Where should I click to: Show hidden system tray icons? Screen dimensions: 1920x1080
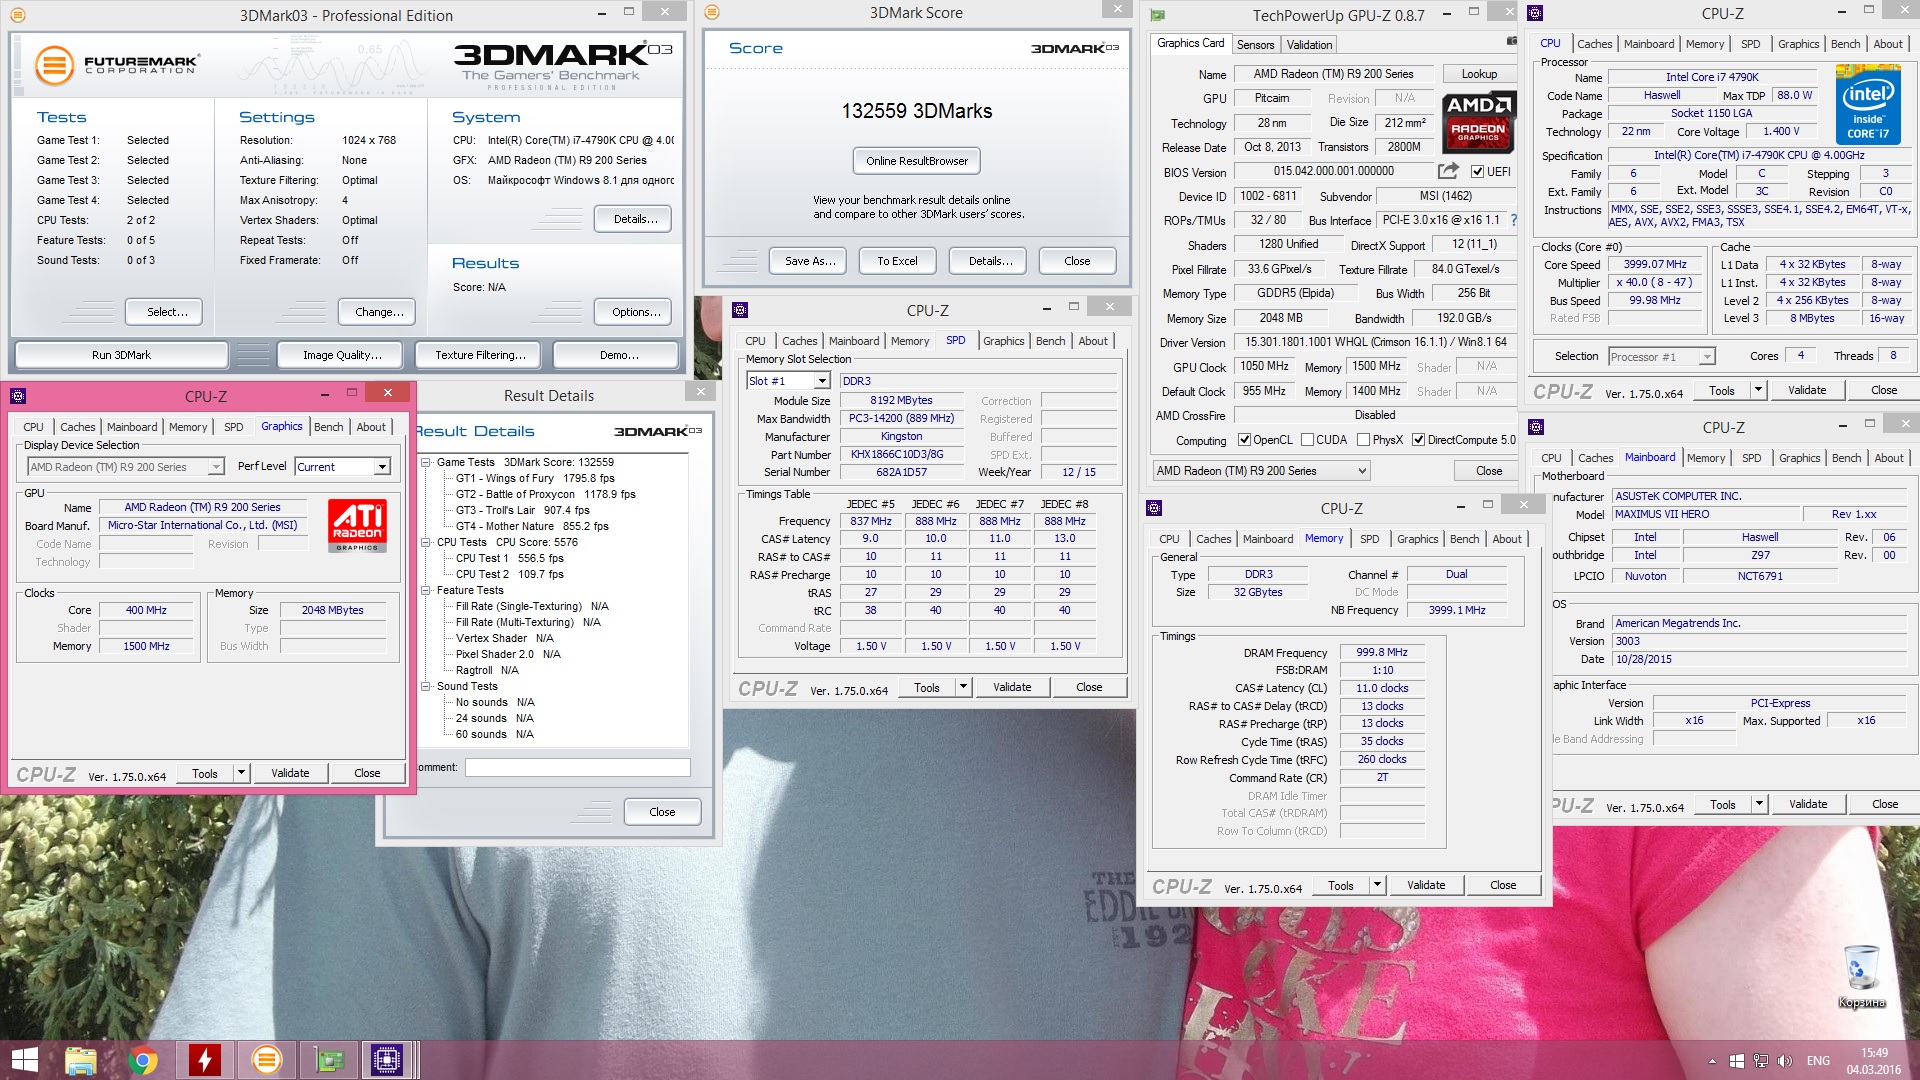pyautogui.click(x=1712, y=1061)
